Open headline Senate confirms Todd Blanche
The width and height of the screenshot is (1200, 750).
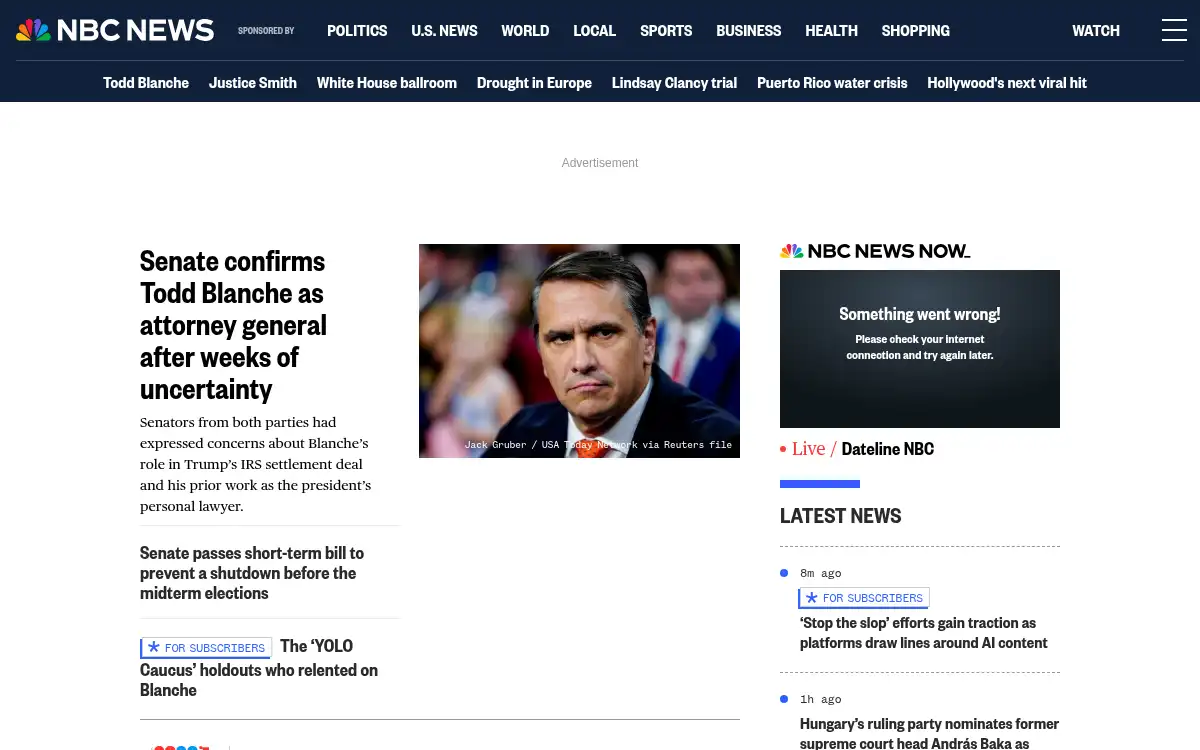(233, 324)
